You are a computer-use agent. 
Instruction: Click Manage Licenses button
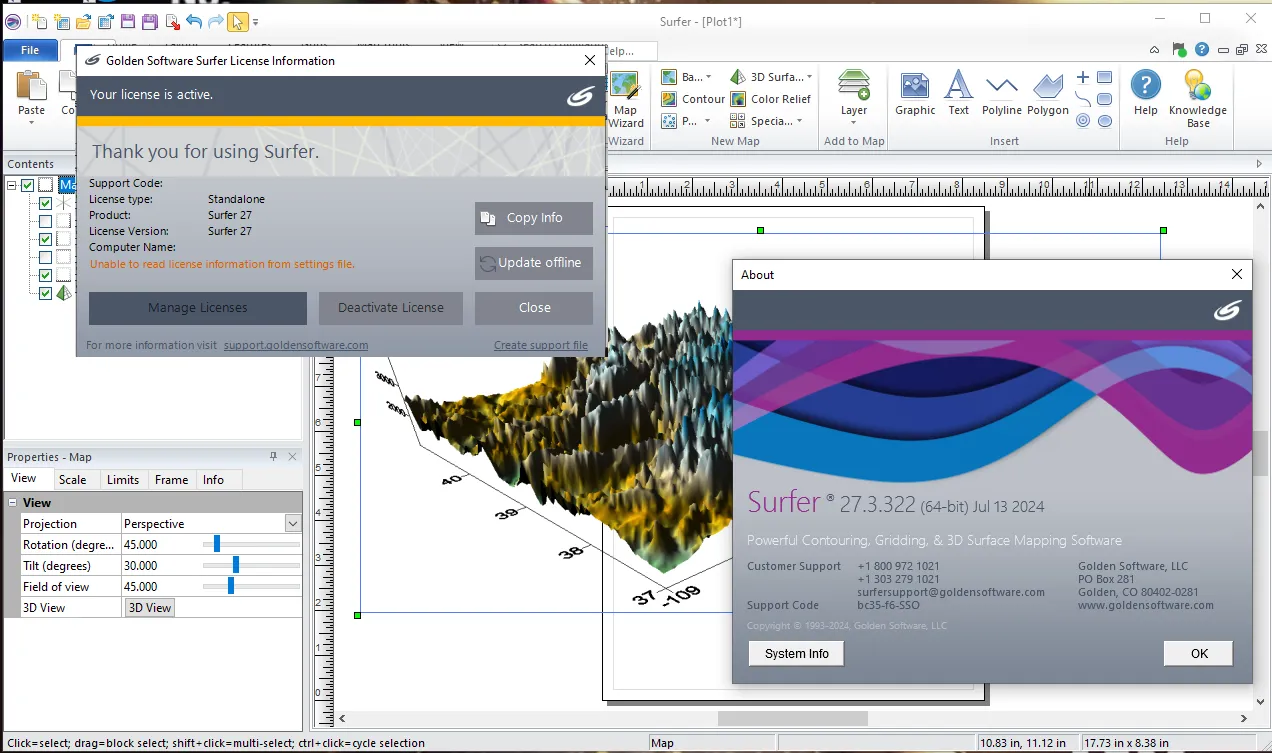(198, 308)
